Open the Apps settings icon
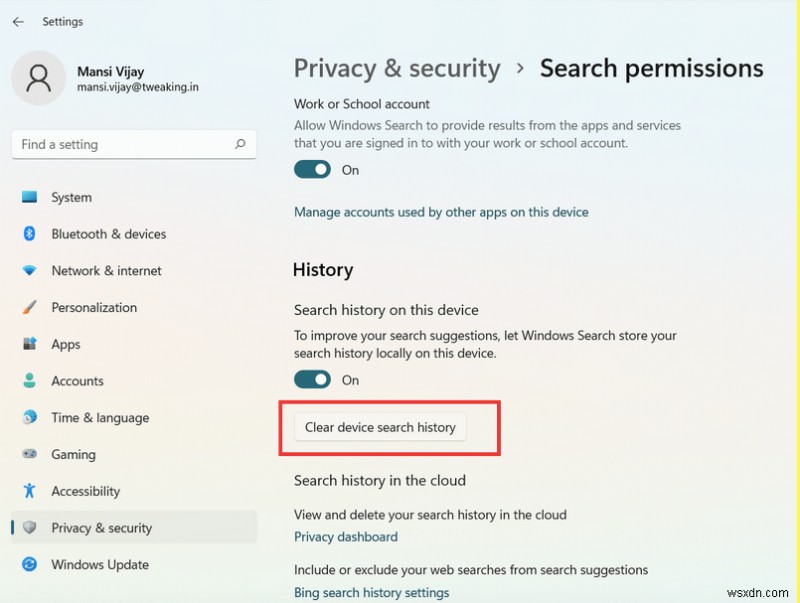This screenshot has height=603, width=800. pyautogui.click(x=30, y=344)
